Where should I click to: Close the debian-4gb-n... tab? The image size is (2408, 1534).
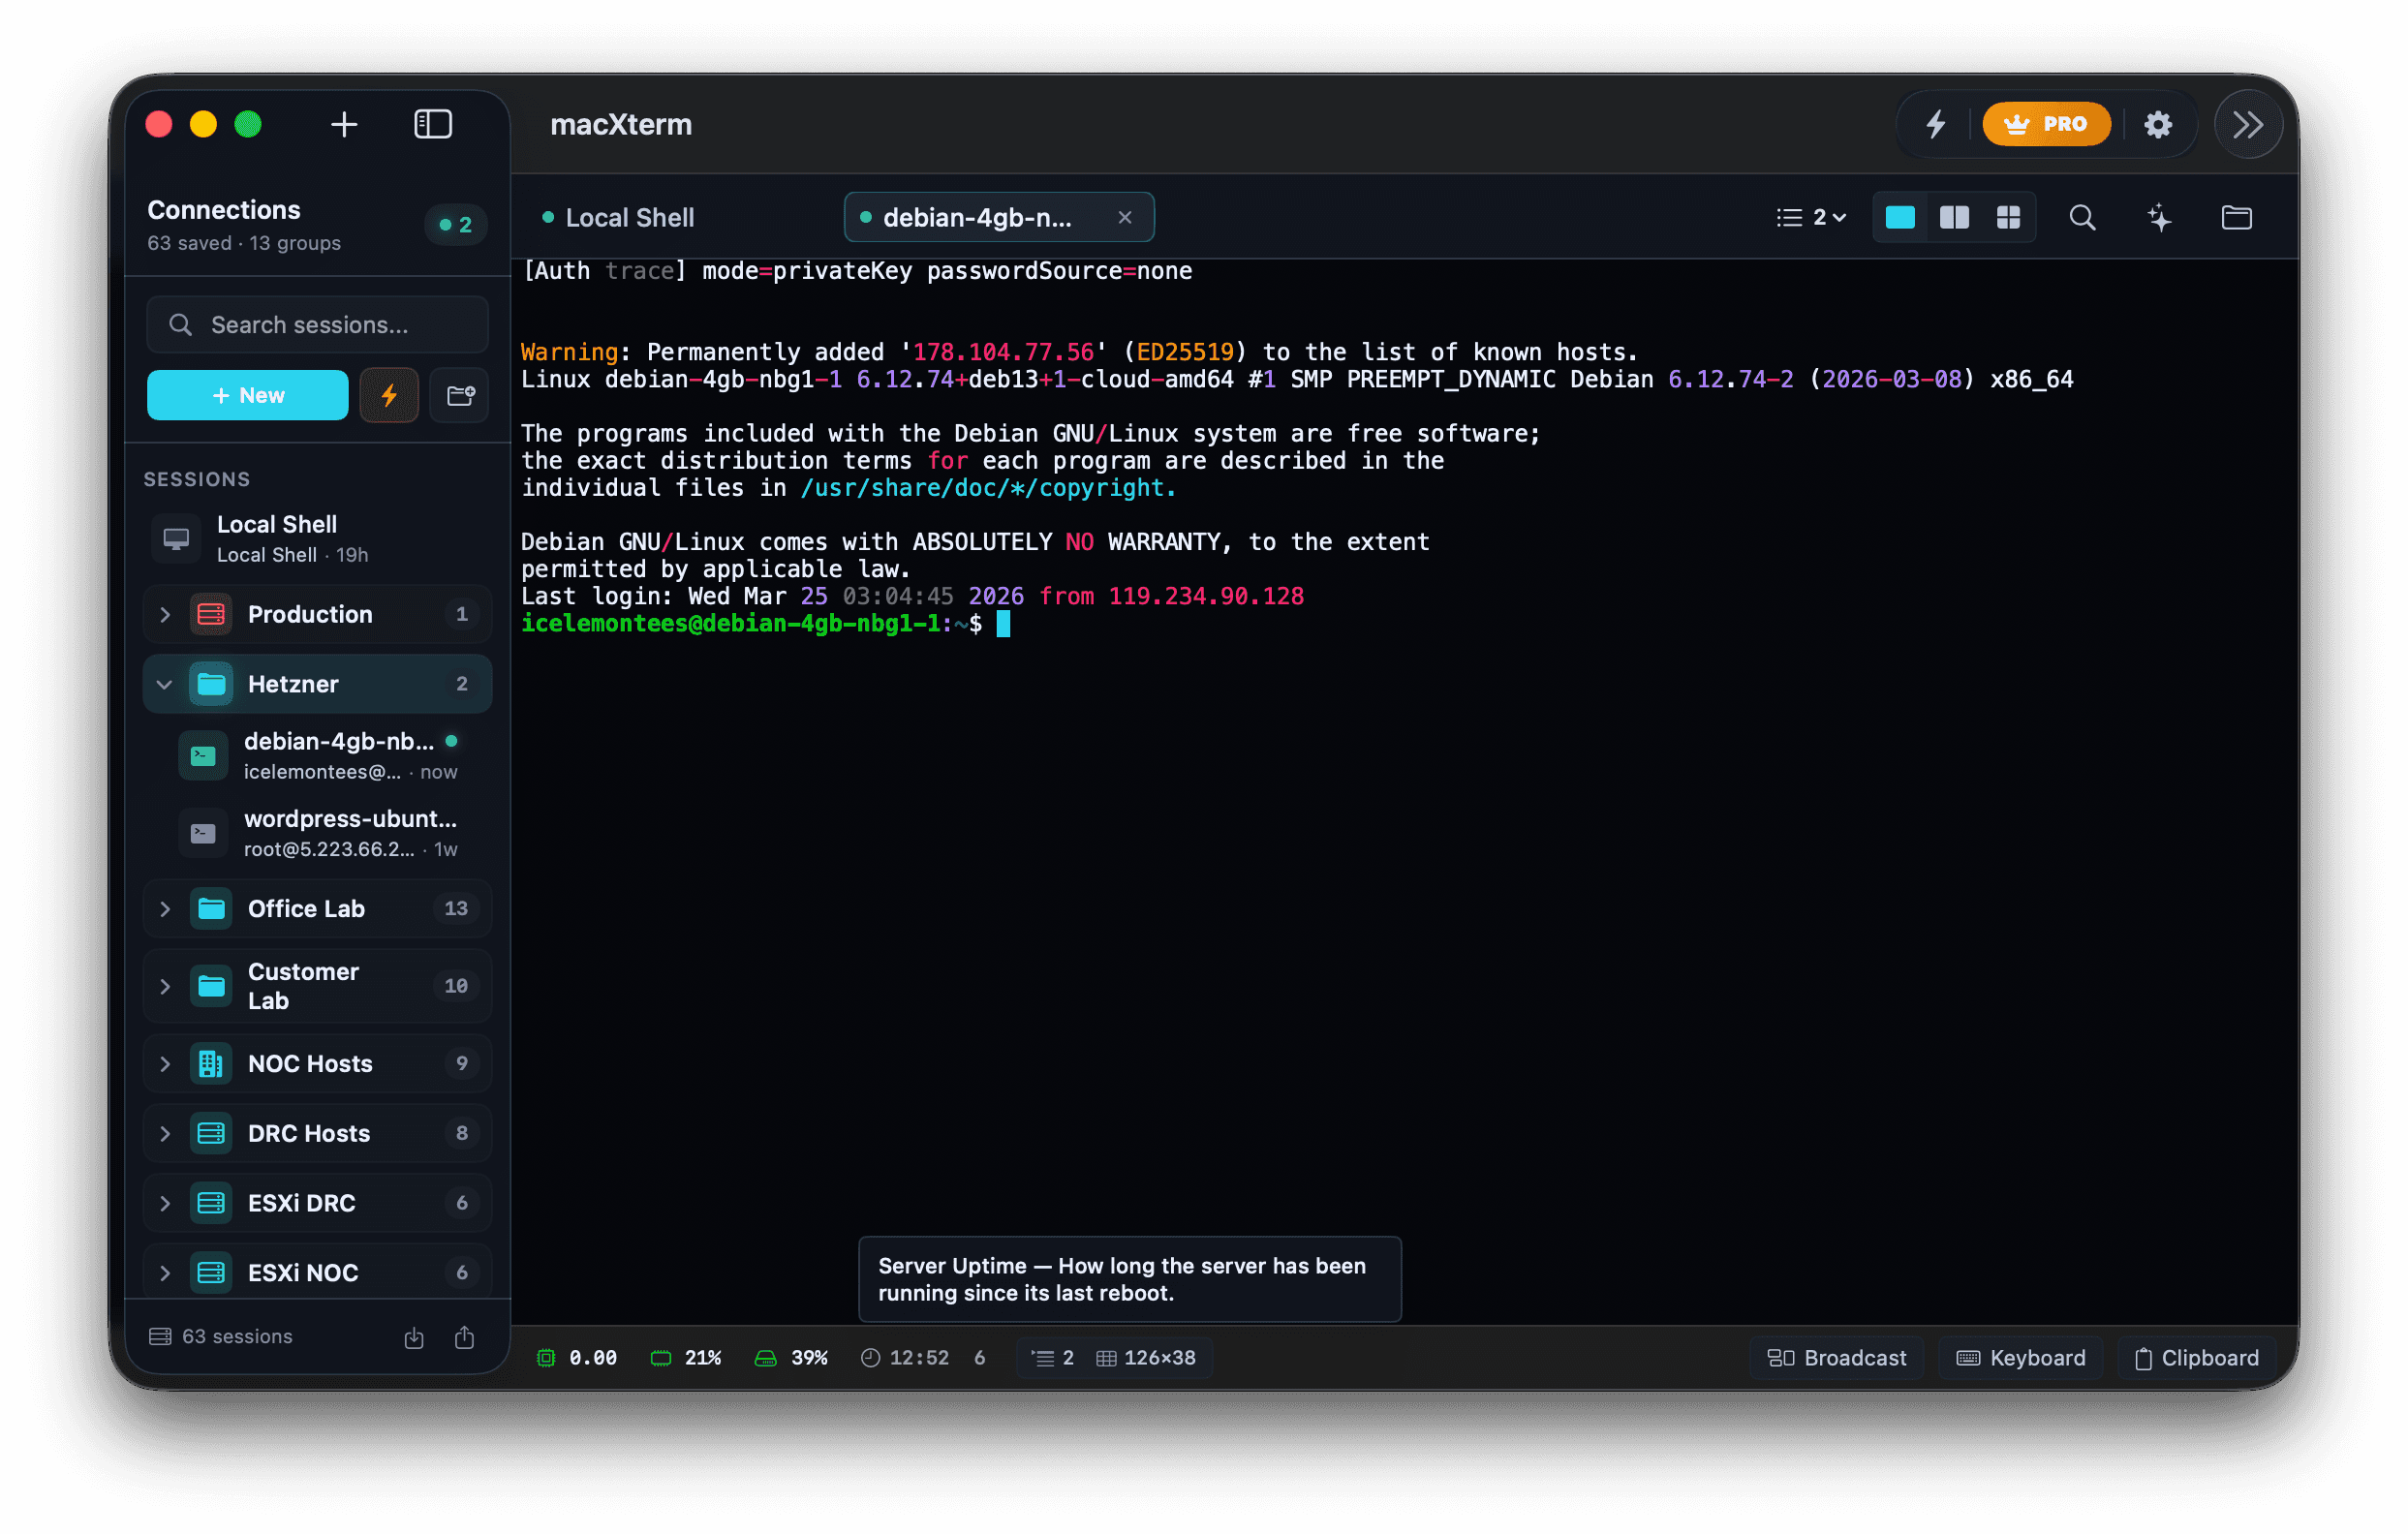click(x=1124, y=217)
